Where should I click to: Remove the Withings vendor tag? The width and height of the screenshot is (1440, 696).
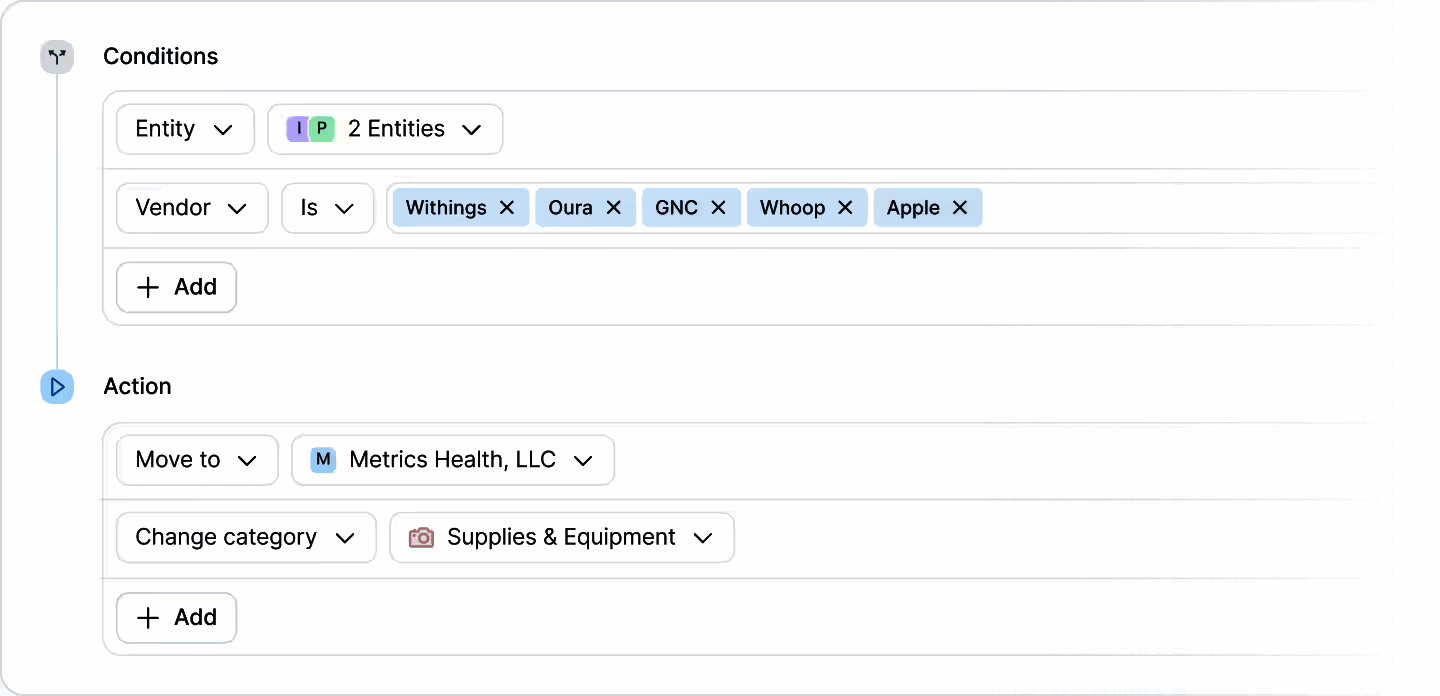(x=509, y=207)
